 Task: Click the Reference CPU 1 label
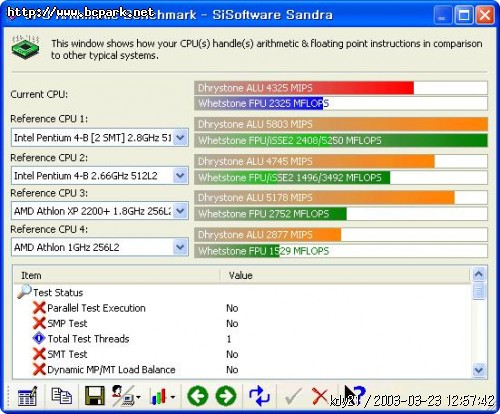49,119
